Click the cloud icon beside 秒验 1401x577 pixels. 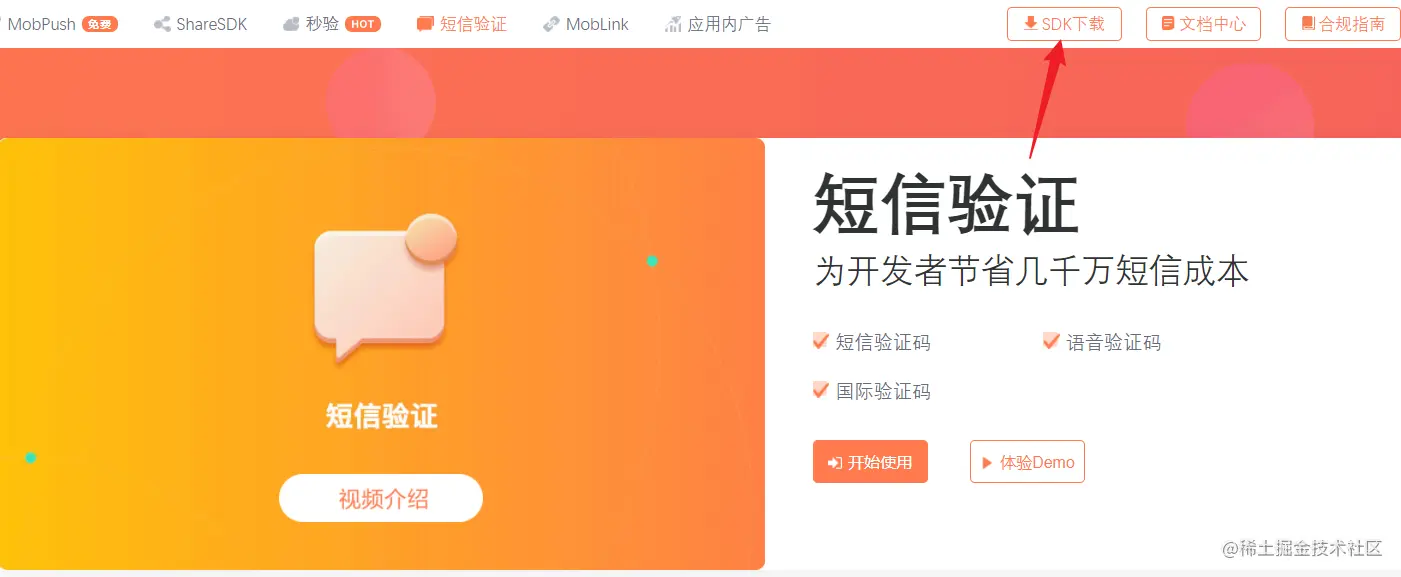coord(291,24)
